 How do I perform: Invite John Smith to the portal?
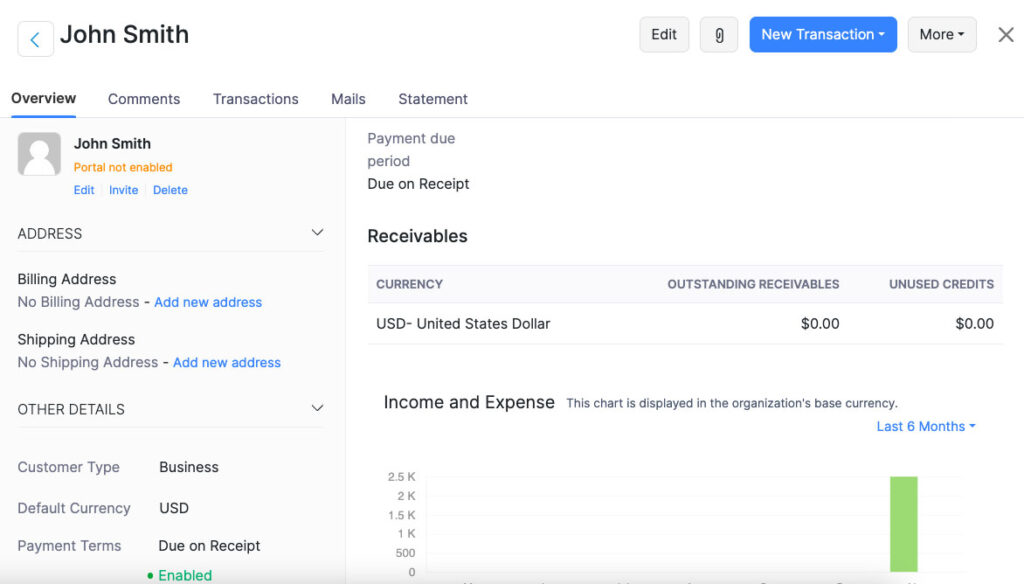tap(123, 189)
